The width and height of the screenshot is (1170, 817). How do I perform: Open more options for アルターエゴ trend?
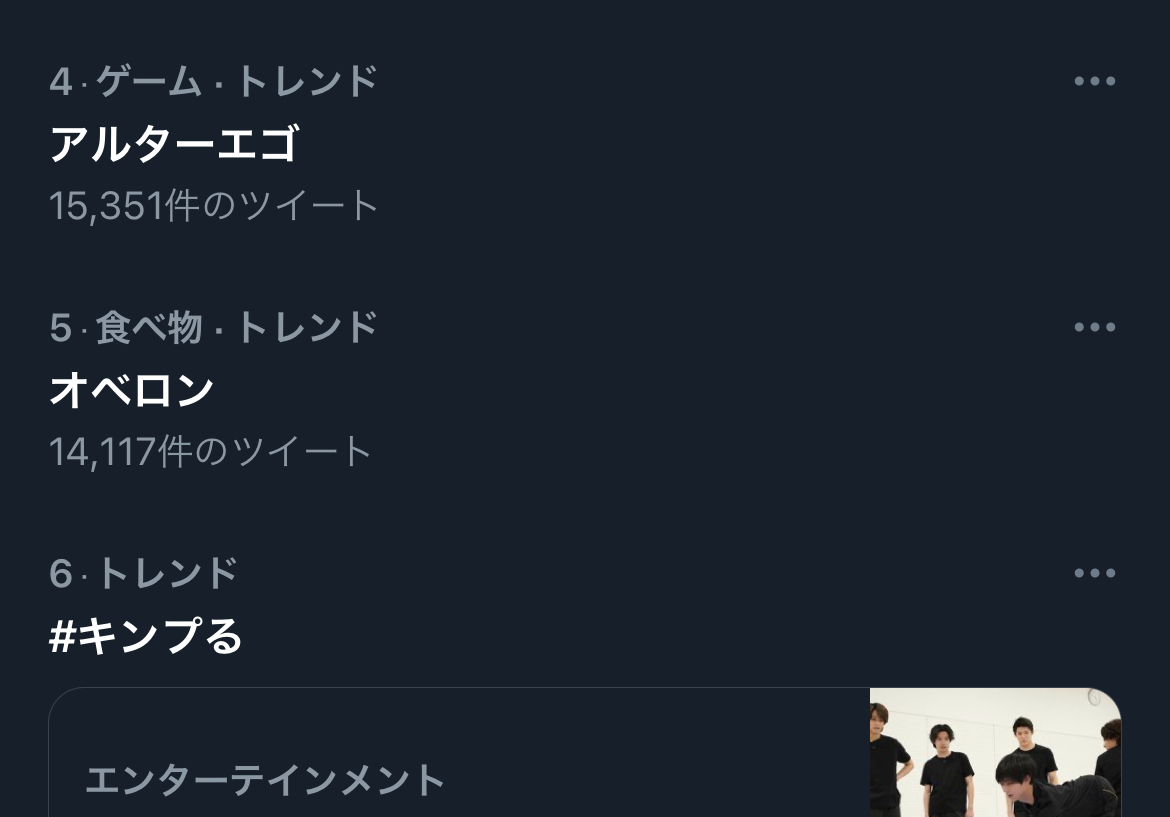point(1095,81)
